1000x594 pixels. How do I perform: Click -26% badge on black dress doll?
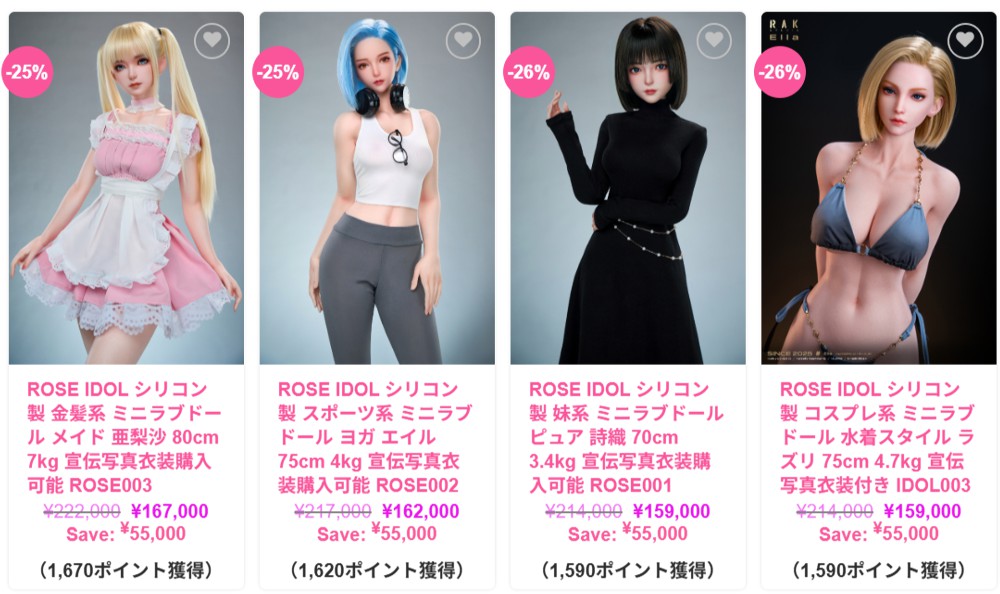point(529,72)
